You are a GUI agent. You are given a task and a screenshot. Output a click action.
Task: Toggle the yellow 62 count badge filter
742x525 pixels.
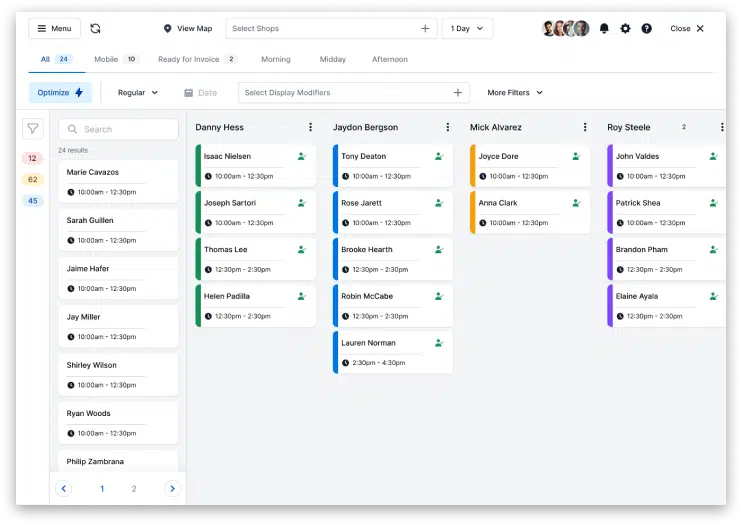click(x=33, y=179)
